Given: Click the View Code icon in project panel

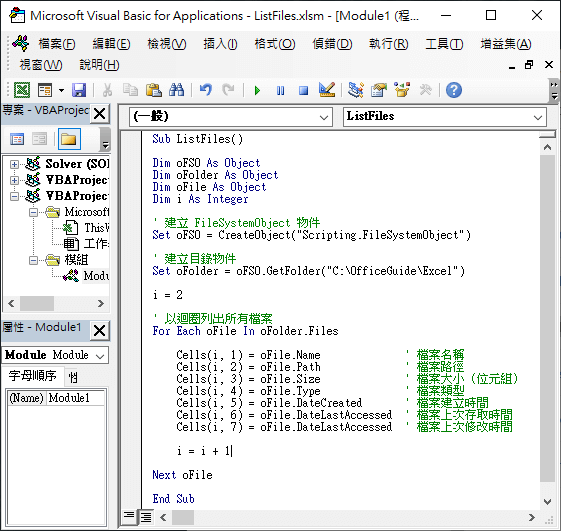Looking at the screenshot, I should 17,139.
